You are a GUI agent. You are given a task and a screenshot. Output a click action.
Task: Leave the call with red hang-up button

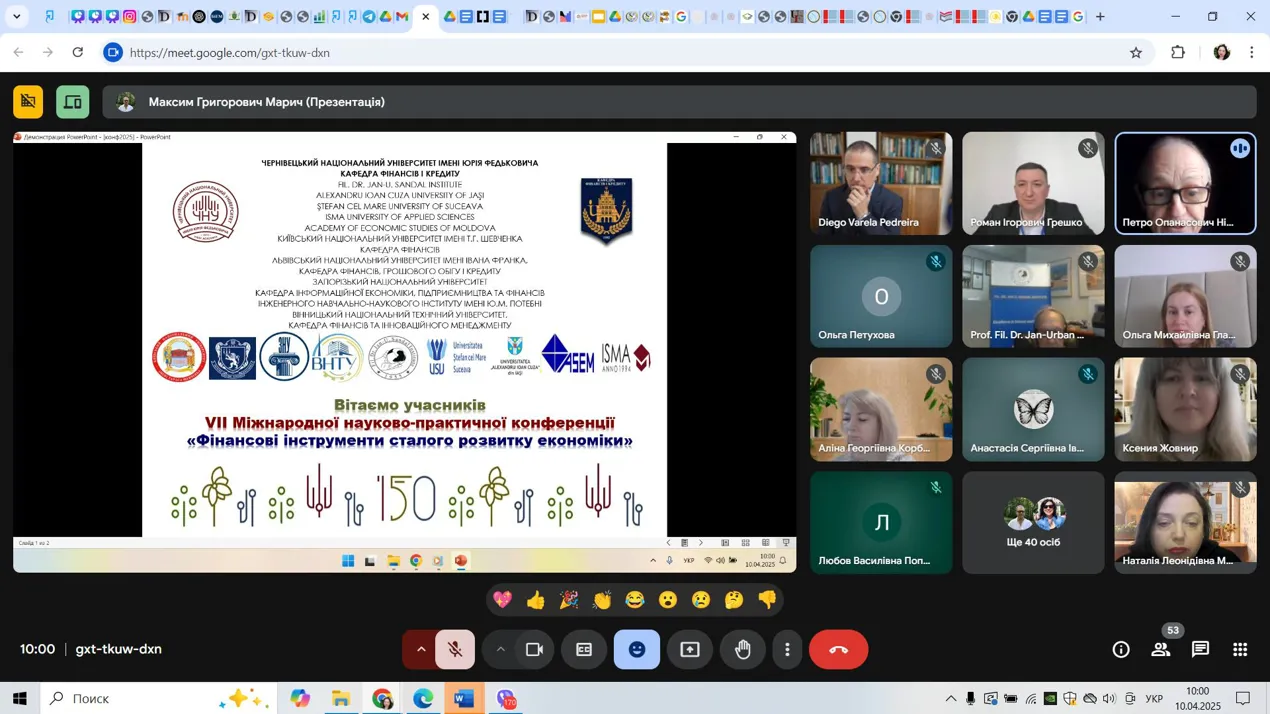[x=838, y=650]
